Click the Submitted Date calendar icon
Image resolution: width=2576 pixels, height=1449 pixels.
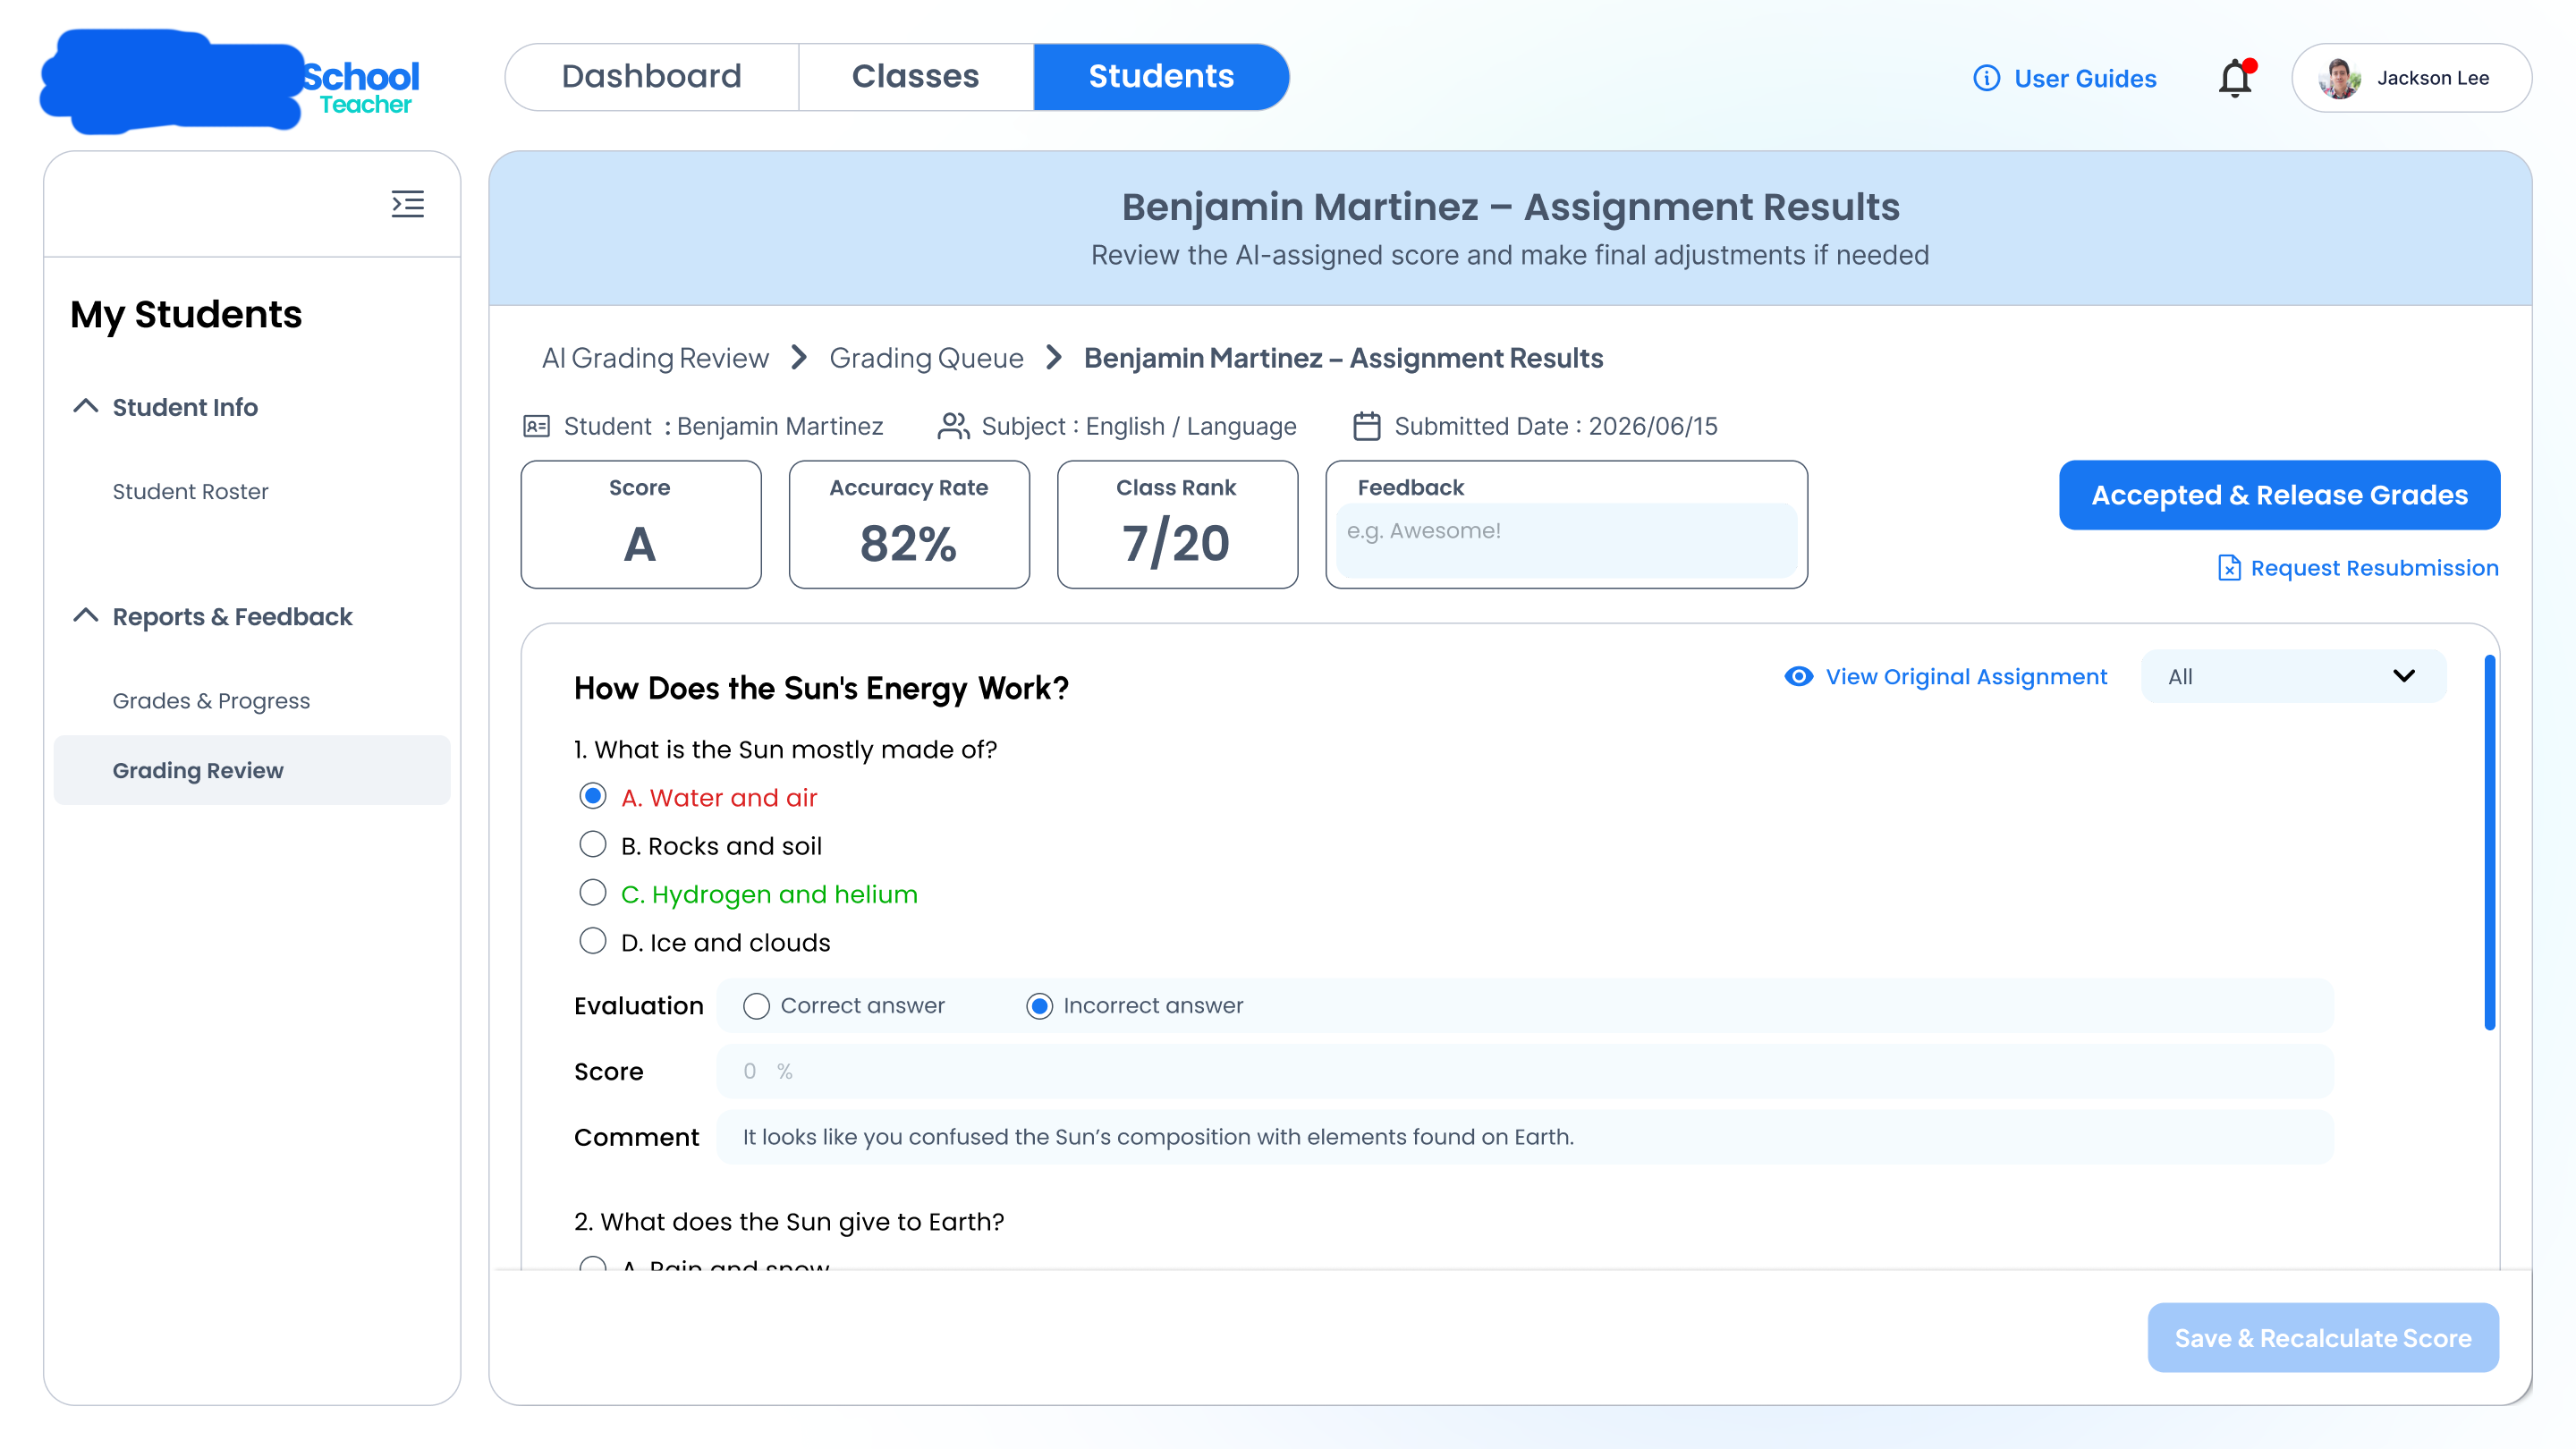click(1367, 426)
